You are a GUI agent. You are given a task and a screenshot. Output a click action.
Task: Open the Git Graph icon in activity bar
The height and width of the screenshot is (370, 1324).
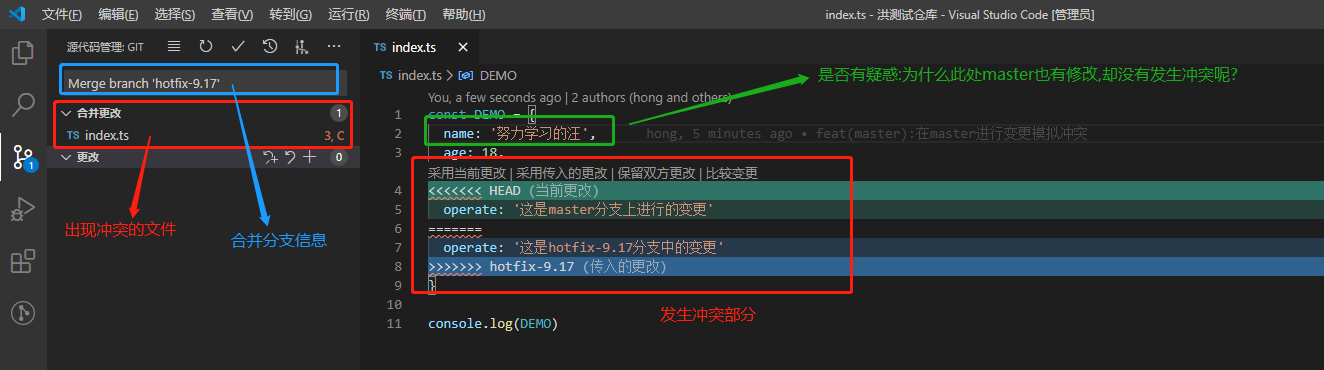(x=22, y=312)
